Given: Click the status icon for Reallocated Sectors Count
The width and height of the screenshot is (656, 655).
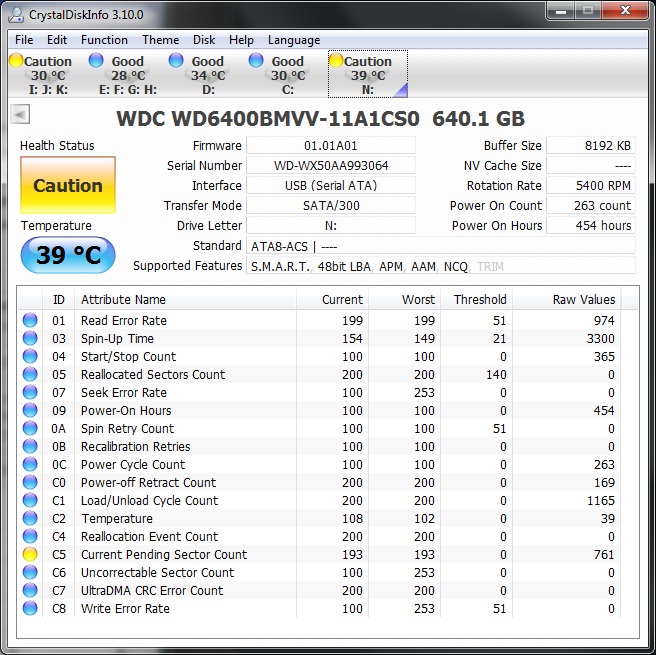Looking at the screenshot, I should 30,374.
